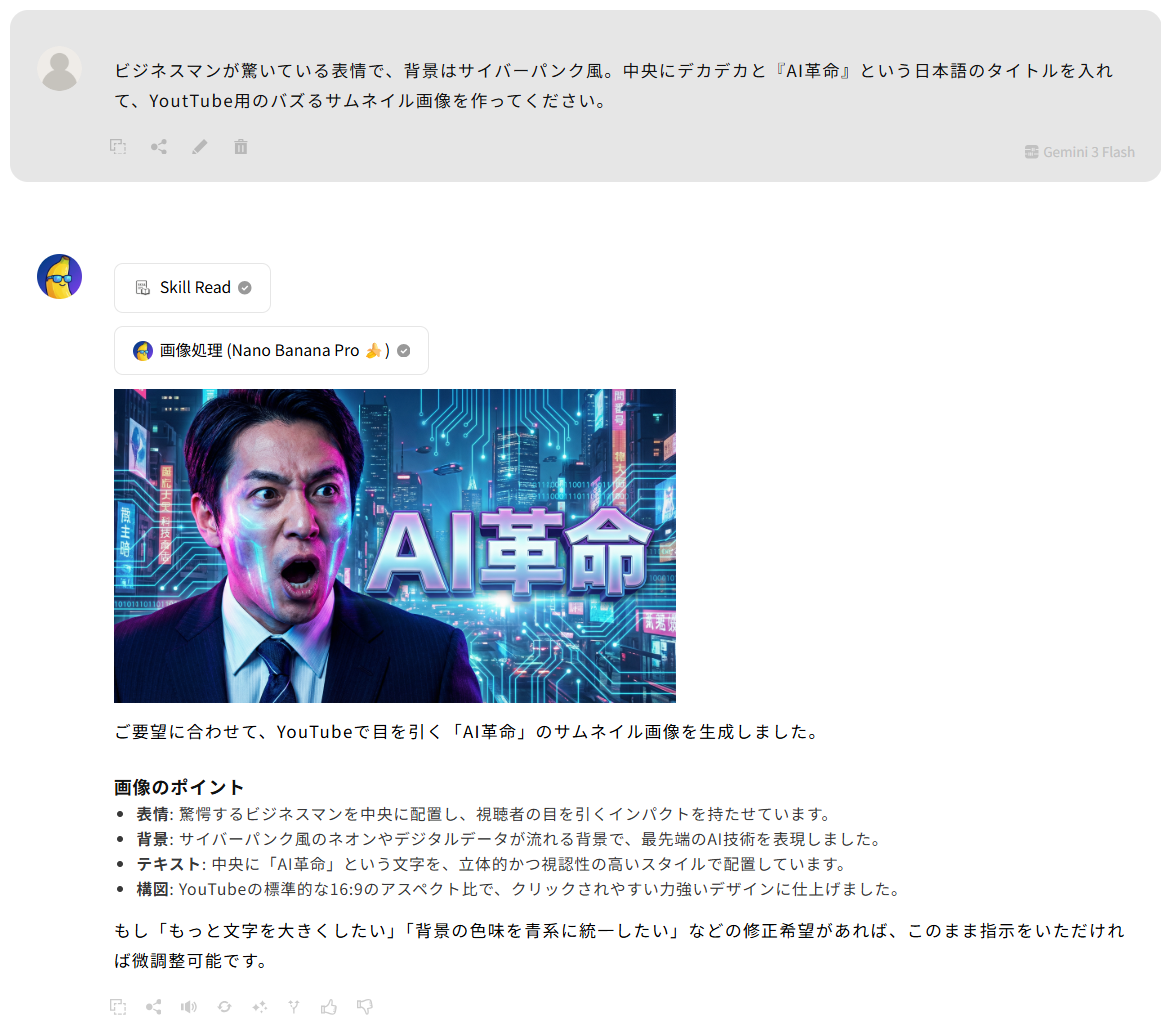Copy the assistant's response
The height and width of the screenshot is (1029, 1161).
point(118,1007)
